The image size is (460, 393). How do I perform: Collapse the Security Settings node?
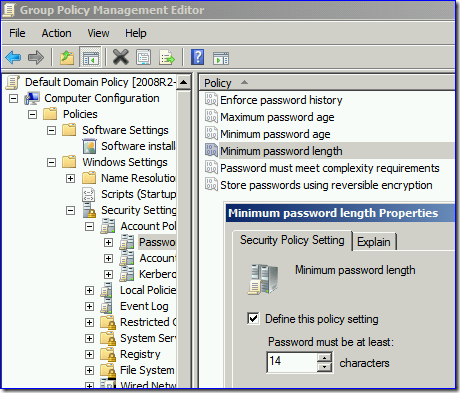[x=70, y=210]
